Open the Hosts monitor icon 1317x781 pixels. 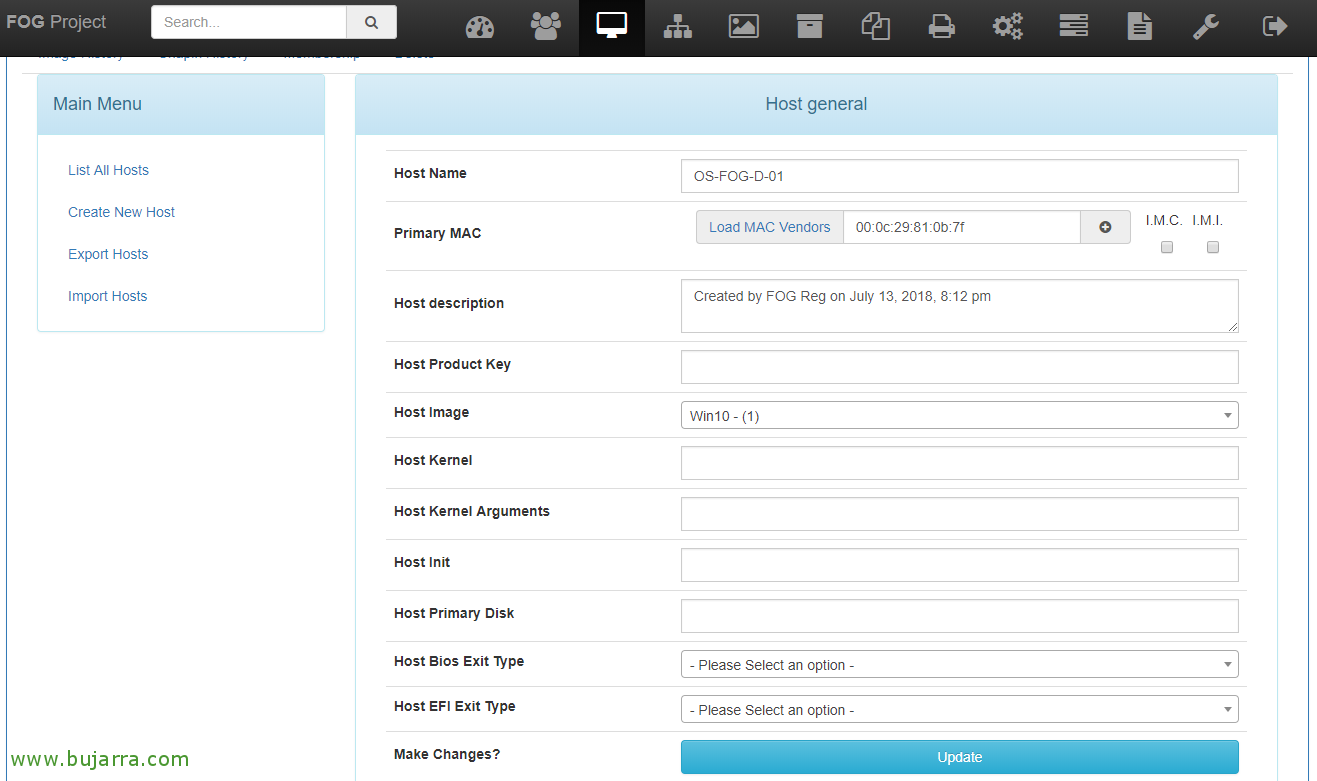click(612, 26)
